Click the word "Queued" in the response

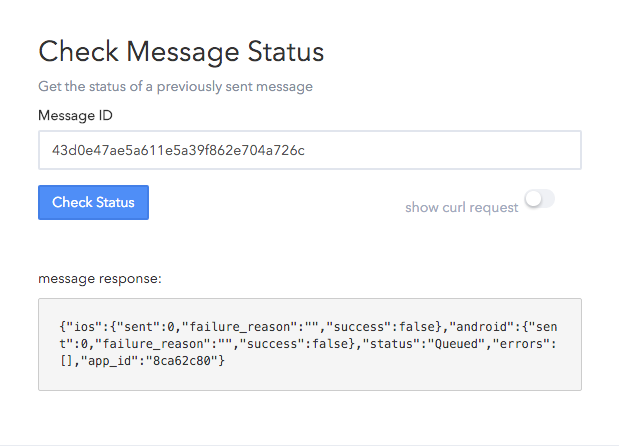click(456, 344)
